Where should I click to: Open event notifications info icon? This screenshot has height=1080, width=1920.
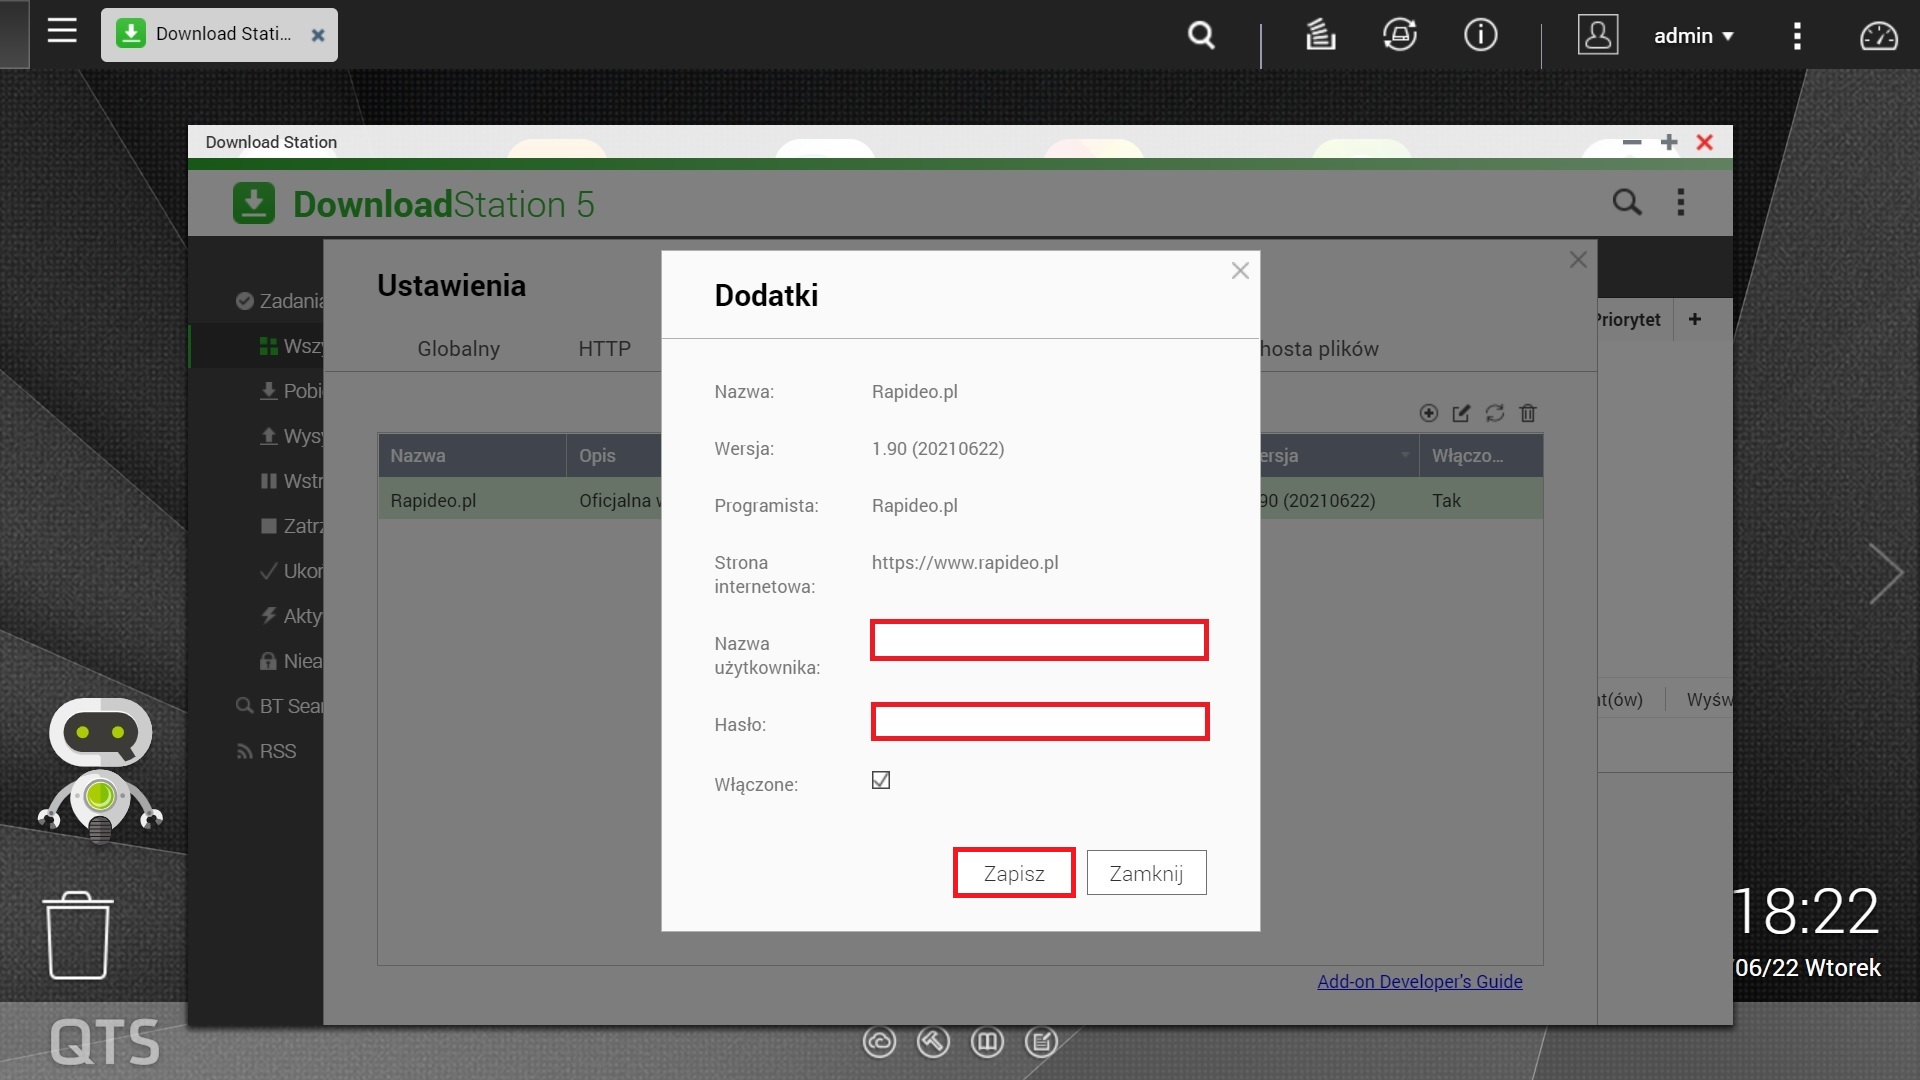1480,35
